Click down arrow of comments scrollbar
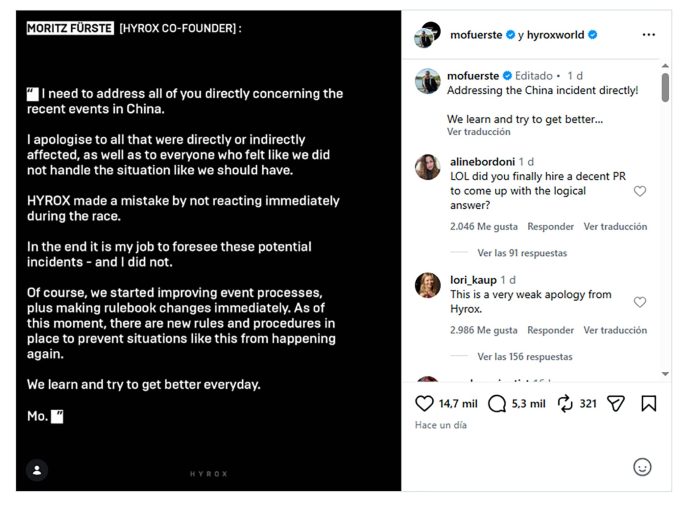The width and height of the screenshot is (696, 512). pyautogui.click(x=665, y=374)
